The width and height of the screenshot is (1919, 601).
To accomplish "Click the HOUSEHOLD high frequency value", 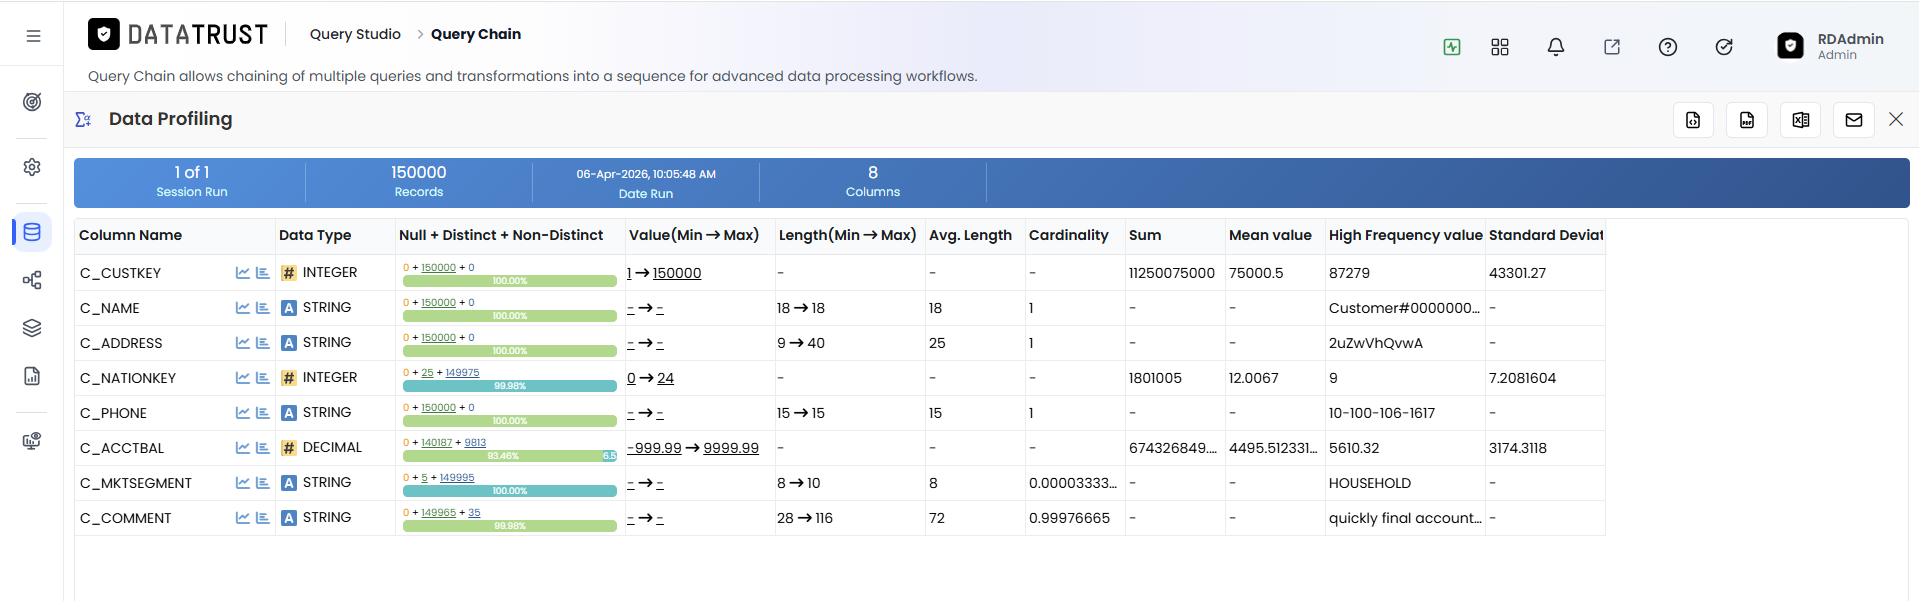I will [1370, 483].
